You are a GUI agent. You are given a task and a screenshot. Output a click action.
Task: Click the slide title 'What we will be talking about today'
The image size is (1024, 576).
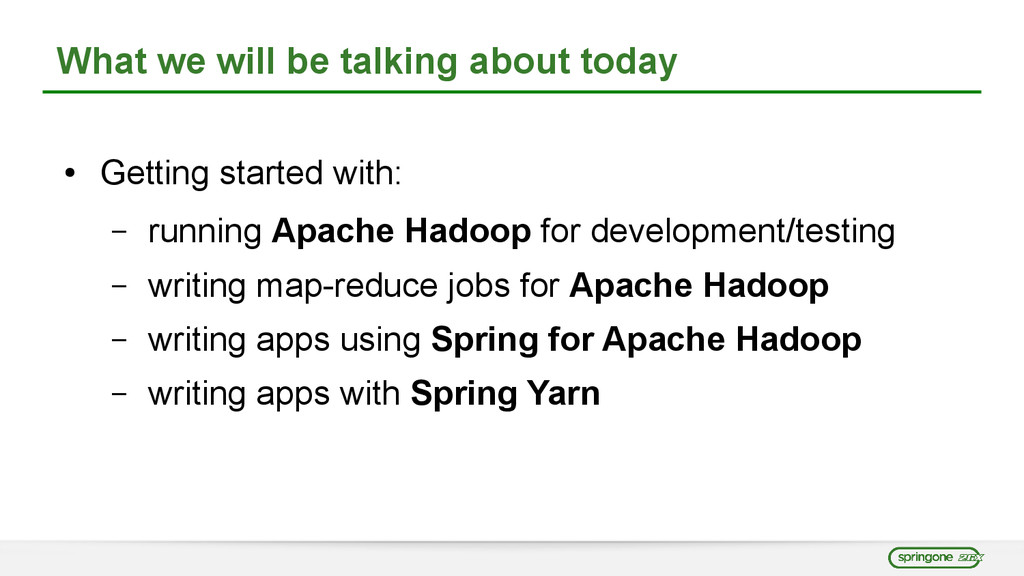367,62
